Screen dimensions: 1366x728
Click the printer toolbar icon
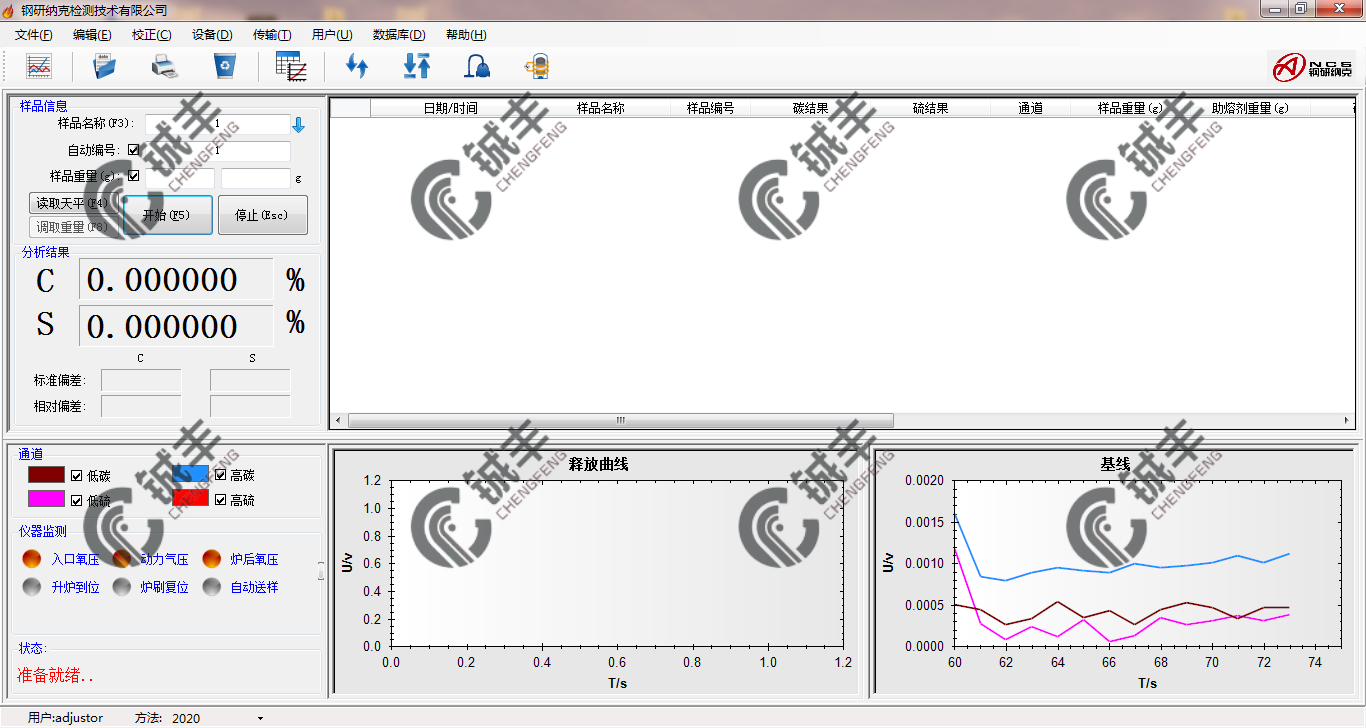[164, 67]
